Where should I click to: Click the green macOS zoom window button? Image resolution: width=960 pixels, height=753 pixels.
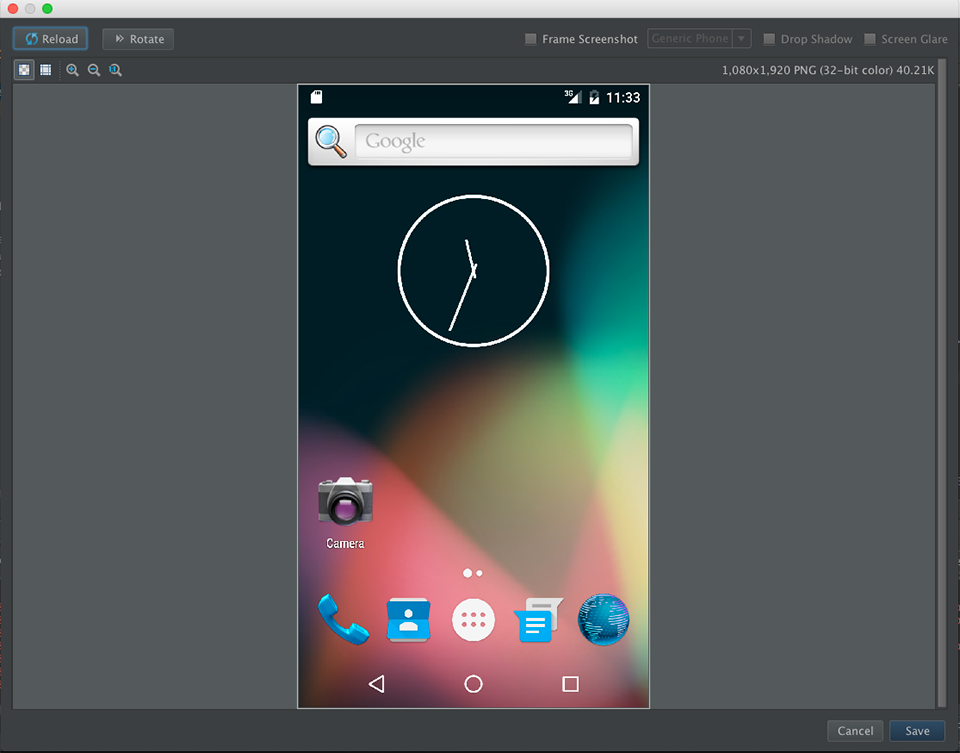[x=47, y=9]
